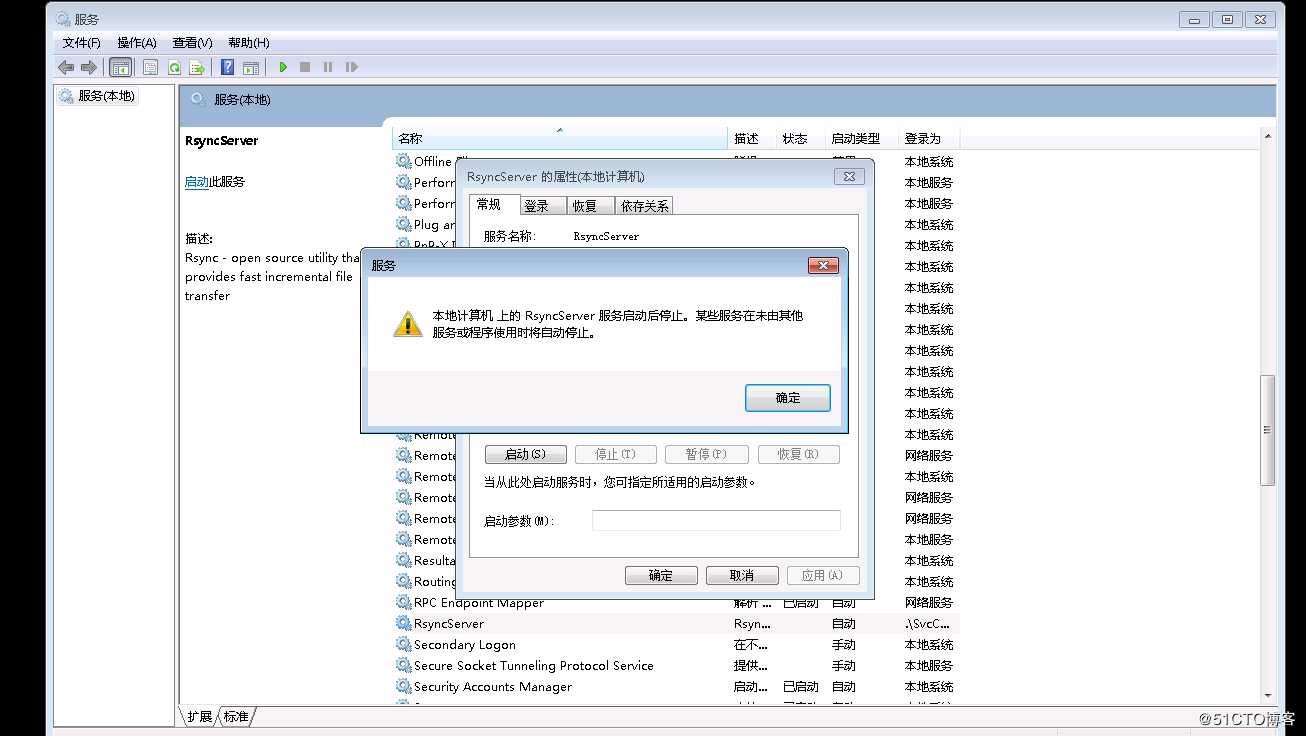Viewport: 1306px width, 736px height.
Task: Switch to the 常规 tab
Action: (x=494, y=204)
